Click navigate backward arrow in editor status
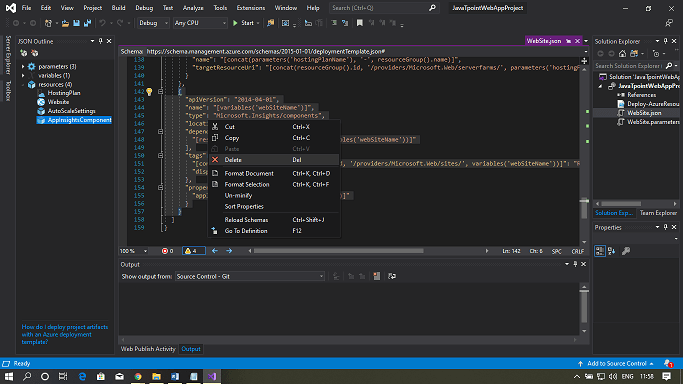683x384 pixels. pyautogui.click(x=215, y=251)
